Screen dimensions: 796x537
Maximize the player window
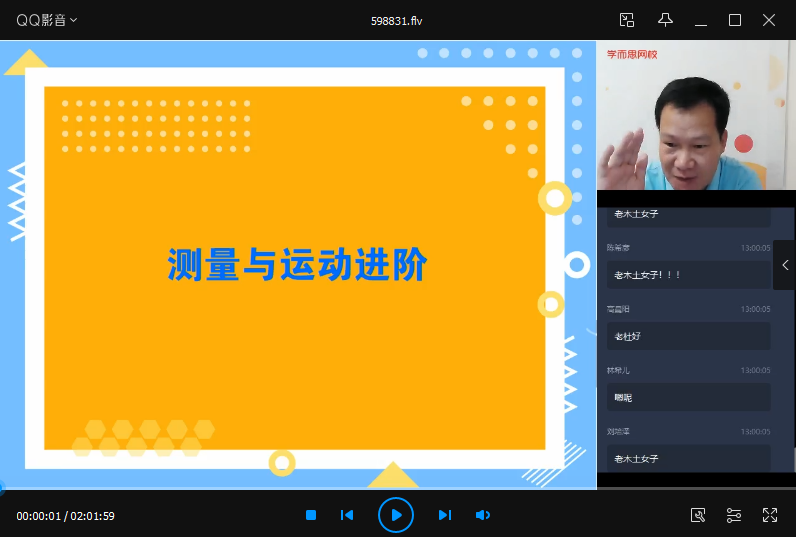735,20
